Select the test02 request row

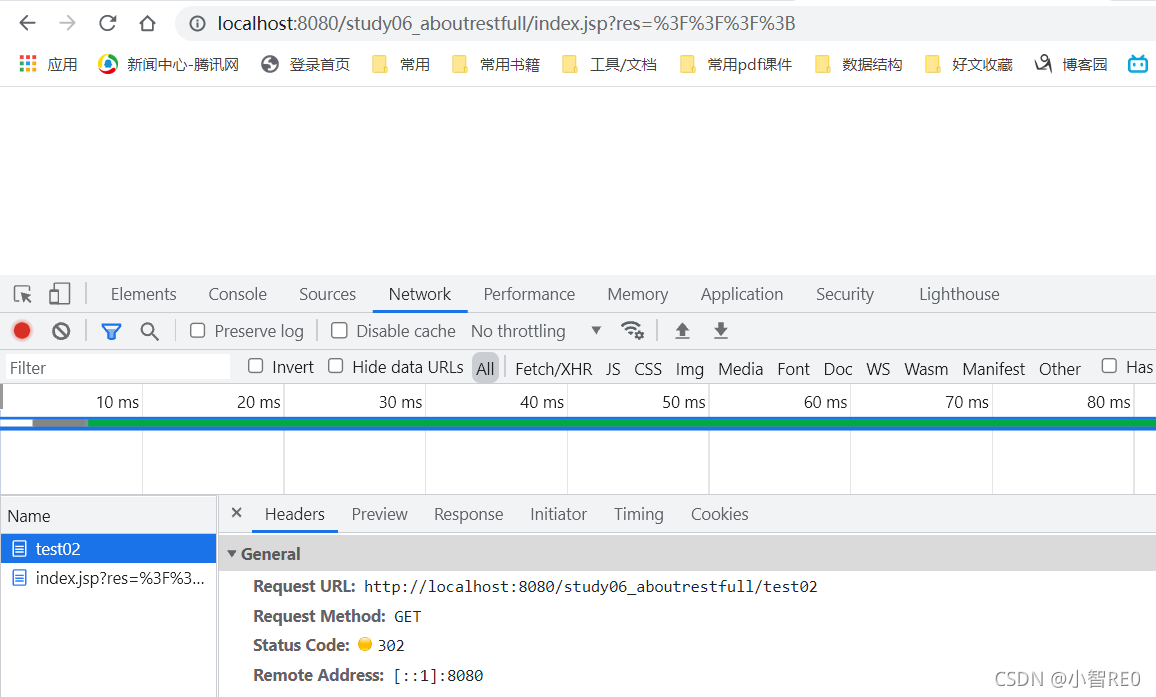[x=108, y=549]
